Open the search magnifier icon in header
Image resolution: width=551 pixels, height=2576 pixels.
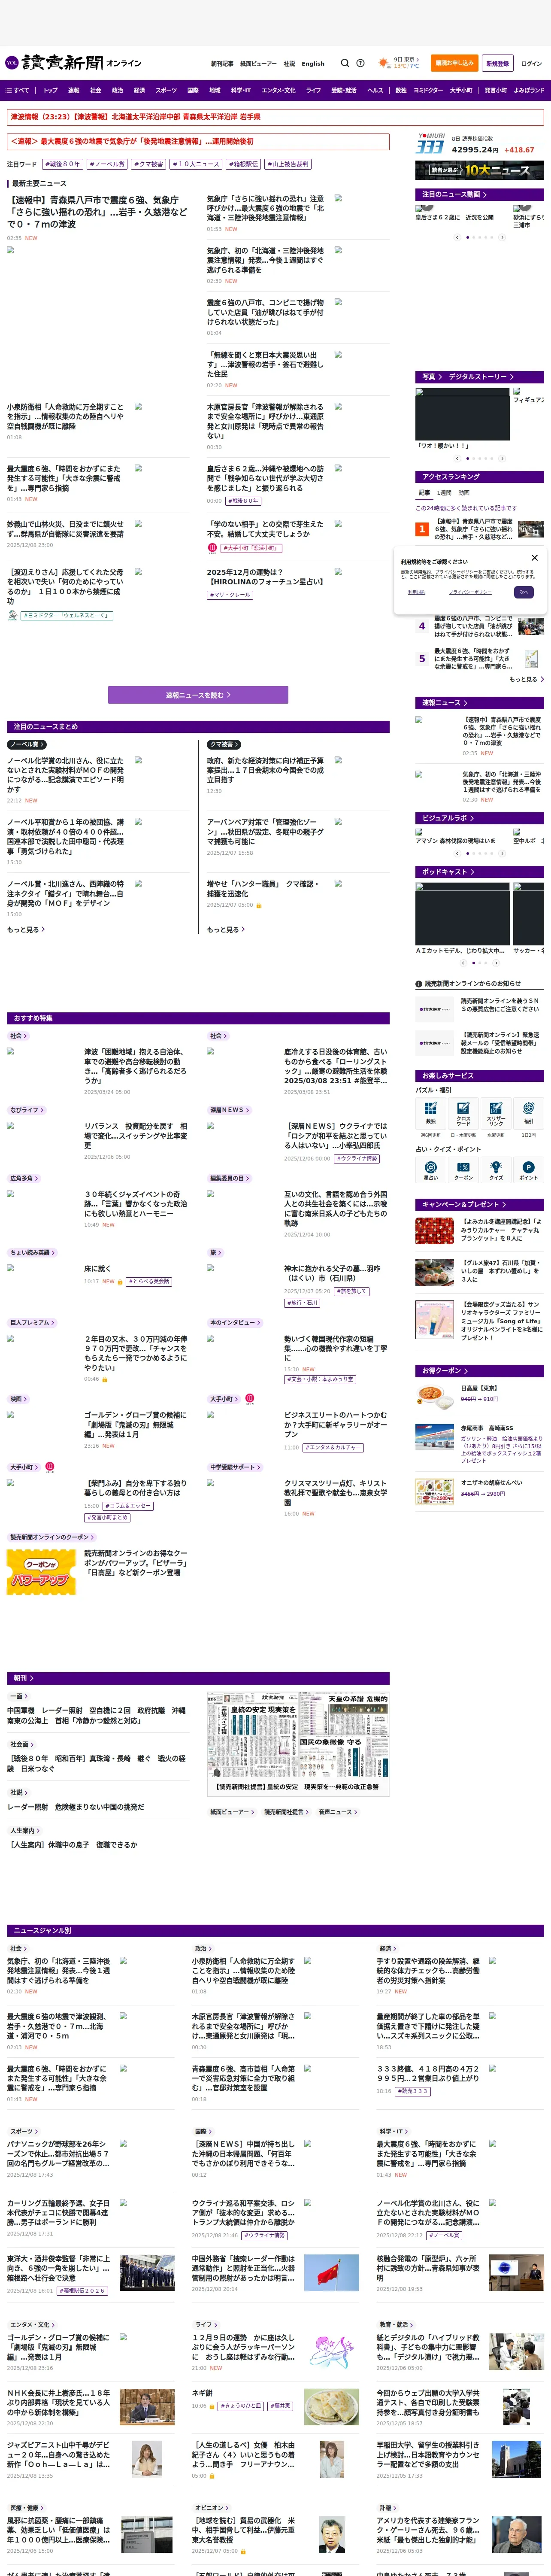click(345, 63)
